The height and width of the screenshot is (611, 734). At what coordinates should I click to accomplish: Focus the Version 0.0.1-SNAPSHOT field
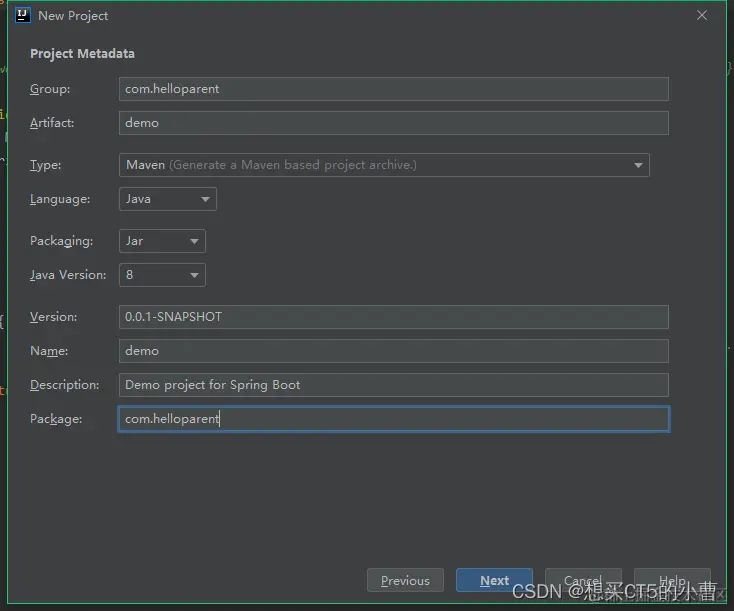394,317
